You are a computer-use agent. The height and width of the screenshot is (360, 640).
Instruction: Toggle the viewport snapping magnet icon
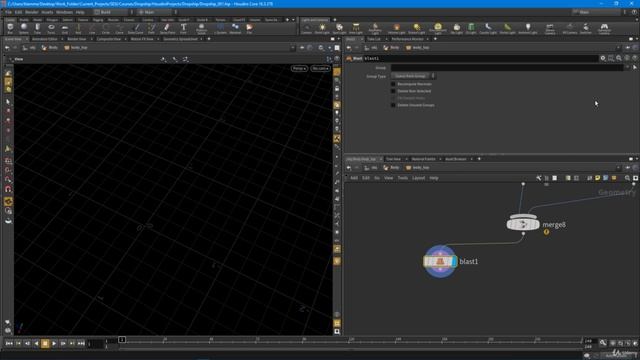click(x=8, y=189)
